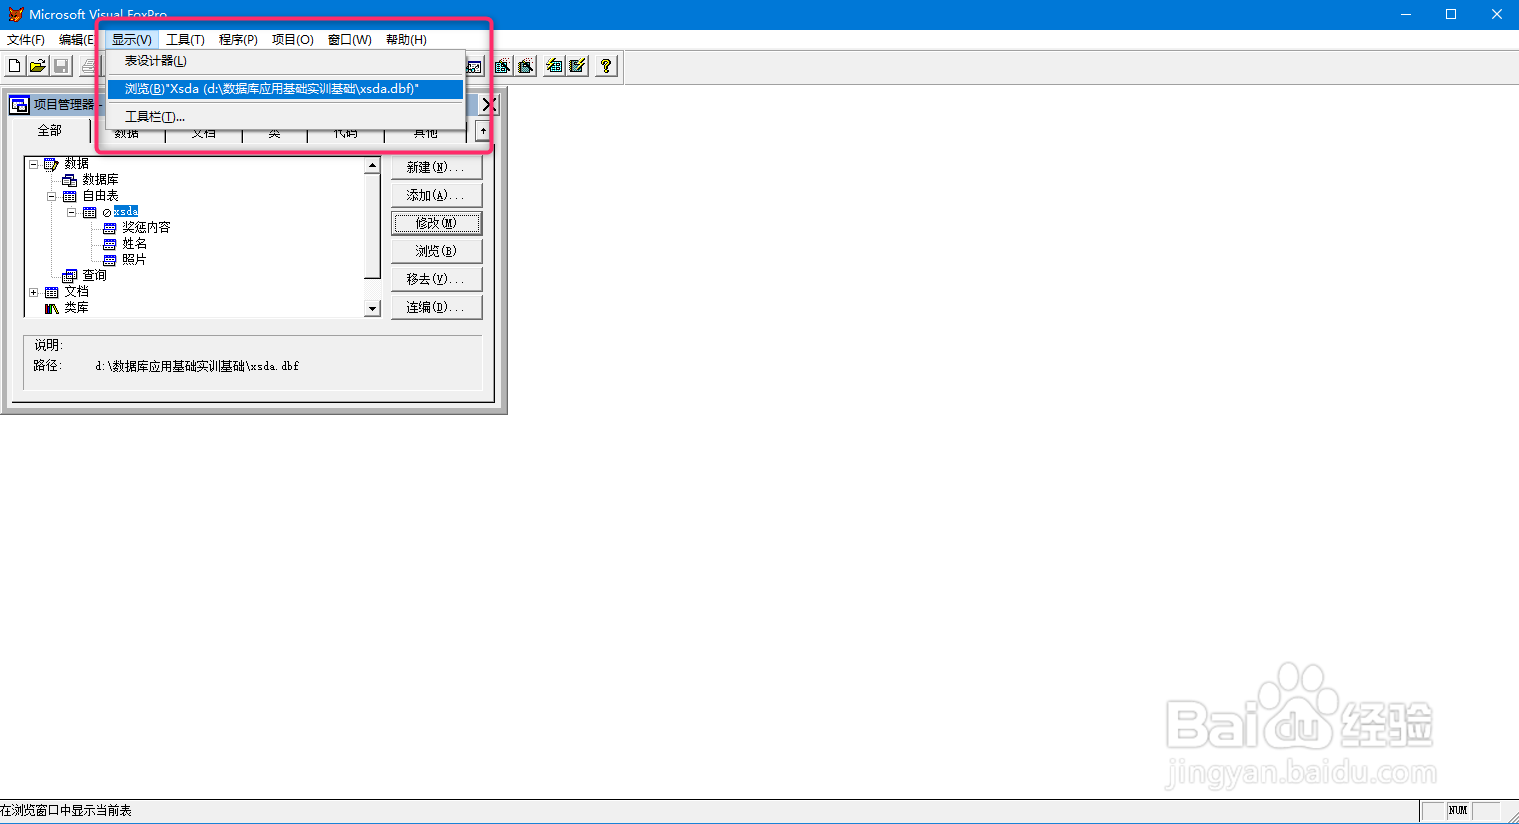Collapse the 数据 tree node

pos(33,164)
